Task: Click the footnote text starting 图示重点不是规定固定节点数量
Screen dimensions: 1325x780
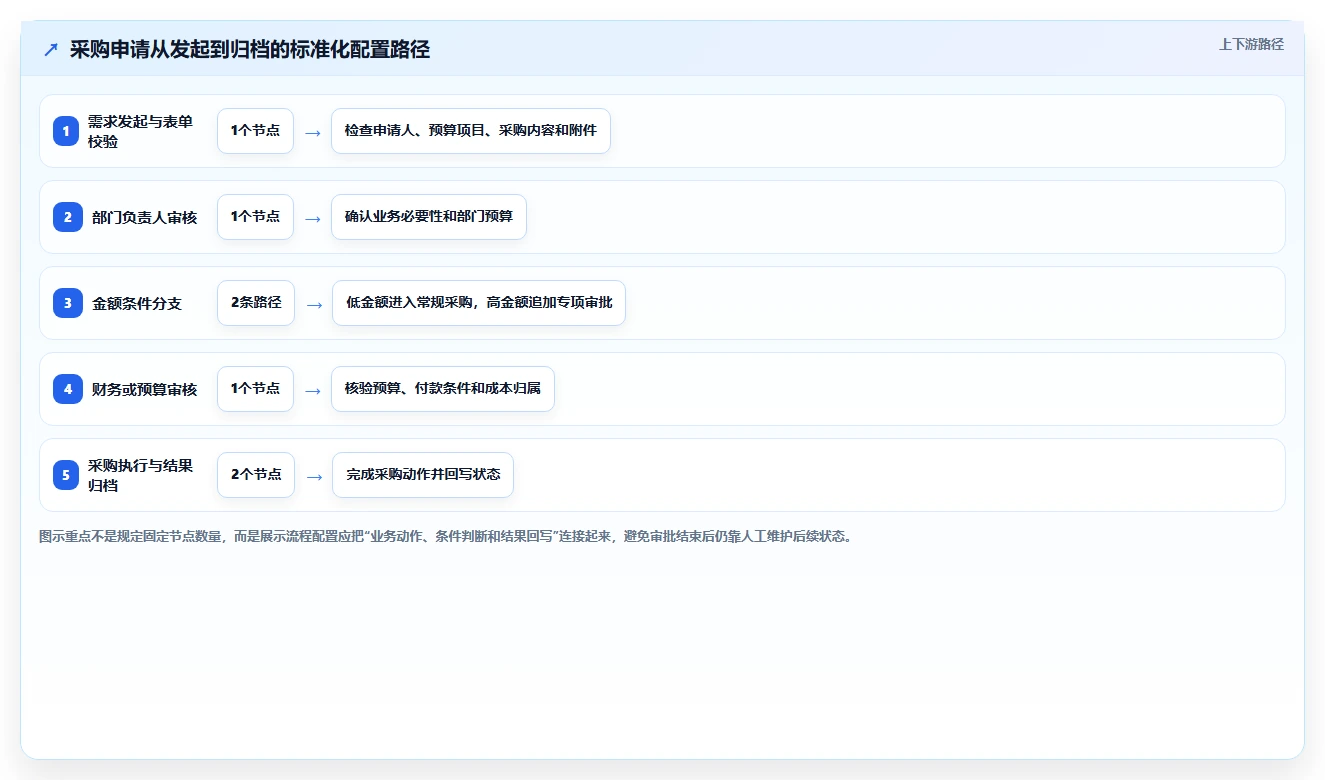Action: (x=446, y=536)
